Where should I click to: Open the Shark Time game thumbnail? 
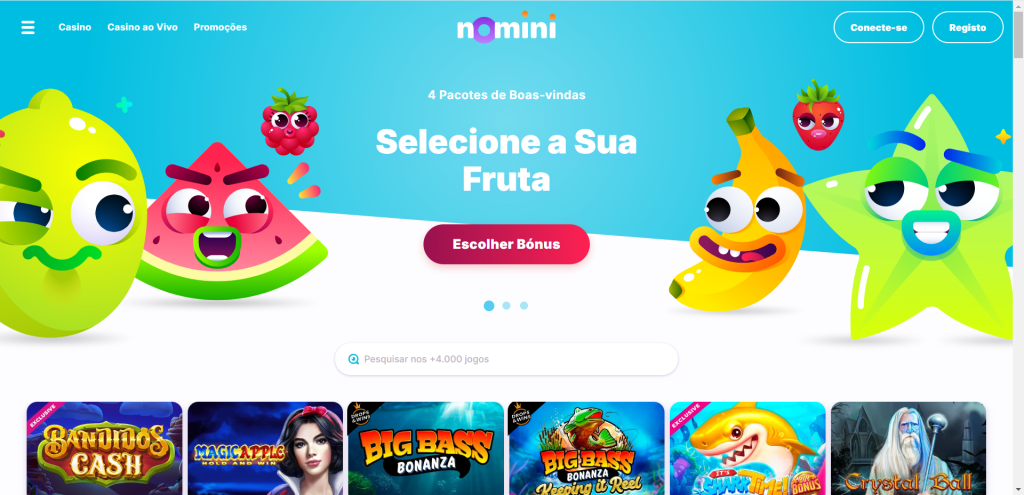coord(748,448)
